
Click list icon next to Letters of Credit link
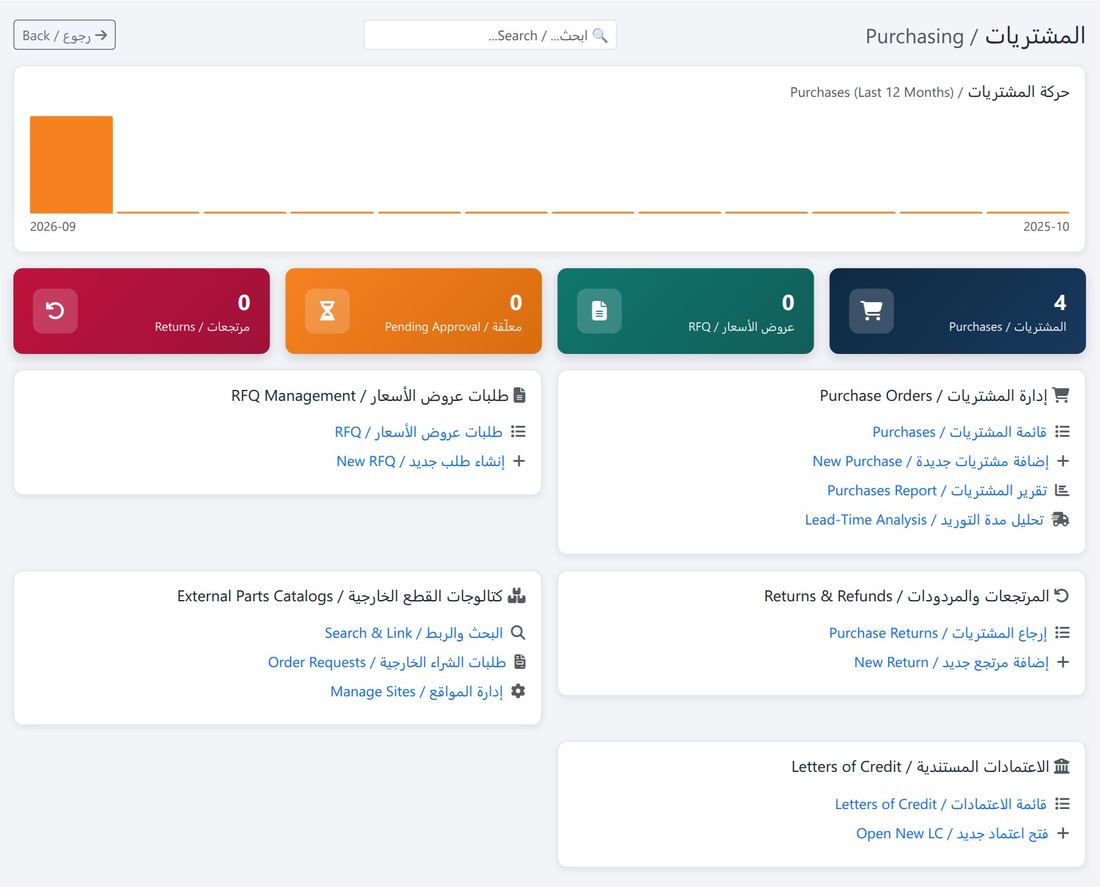coord(1062,803)
